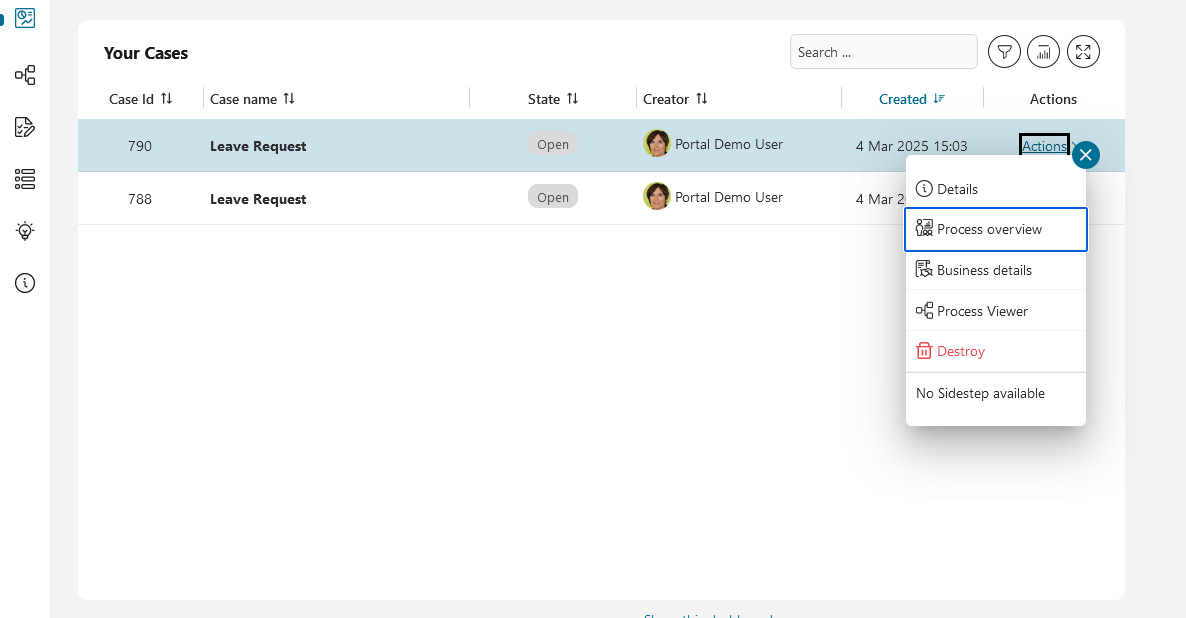
Task: Sort the table by Case Id
Action: tap(166, 98)
